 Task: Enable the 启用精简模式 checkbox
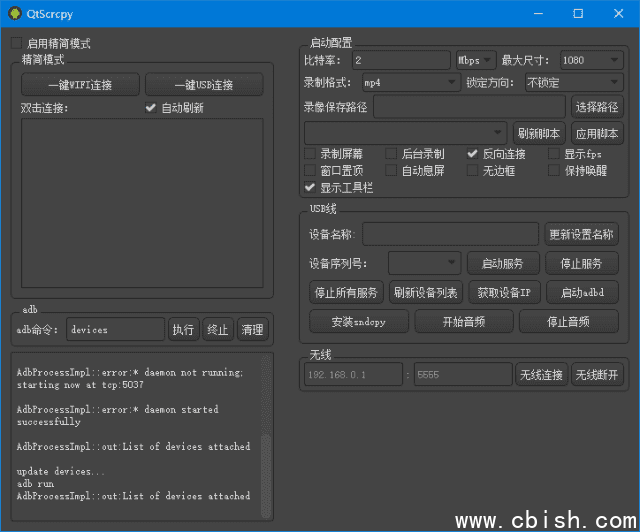[16, 44]
